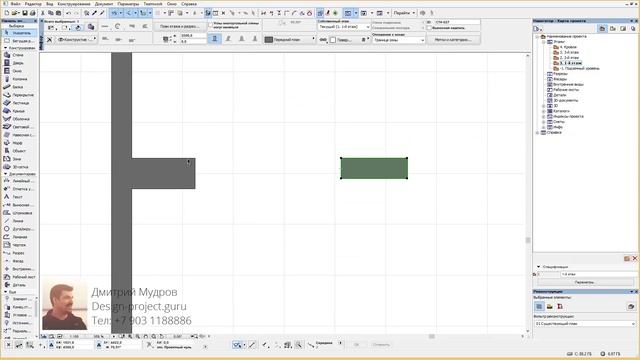640x360 pixels.
Task: Click the План этажа и разрез button
Action: (x=180, y=26)
